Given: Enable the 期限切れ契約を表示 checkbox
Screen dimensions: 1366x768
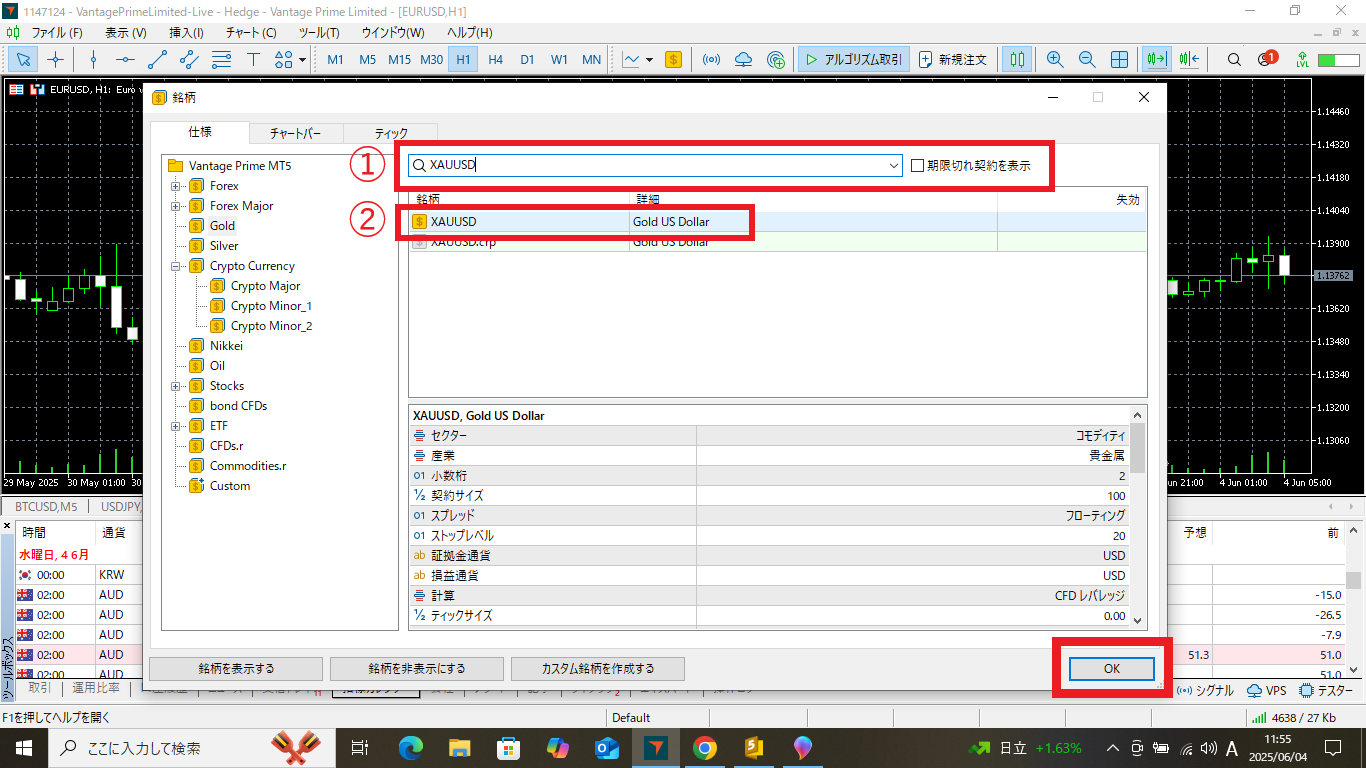Looking at the screenshot, I should (x=918, y=166).
